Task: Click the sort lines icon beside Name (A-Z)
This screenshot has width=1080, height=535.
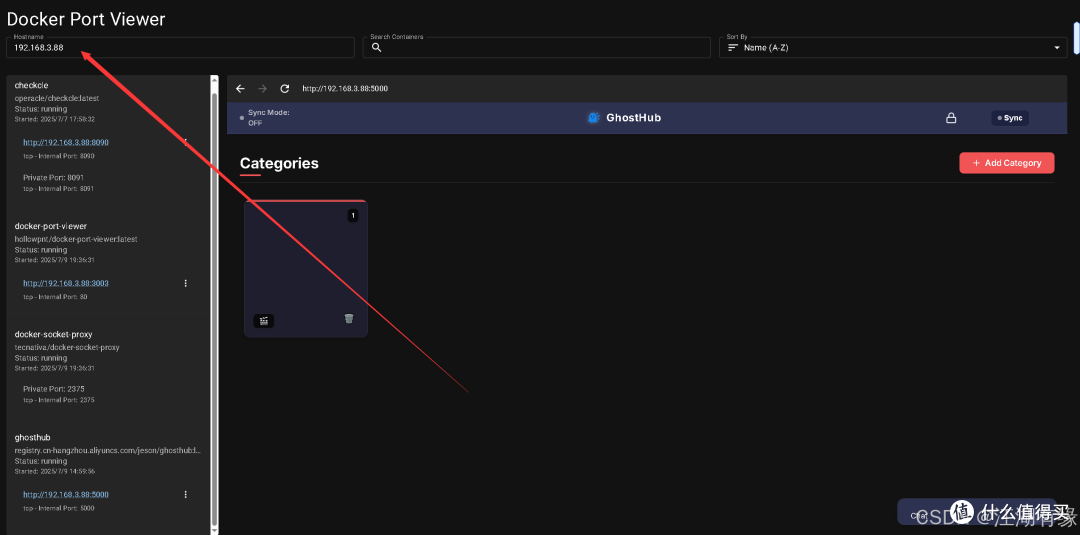Action: coord(733,48)
